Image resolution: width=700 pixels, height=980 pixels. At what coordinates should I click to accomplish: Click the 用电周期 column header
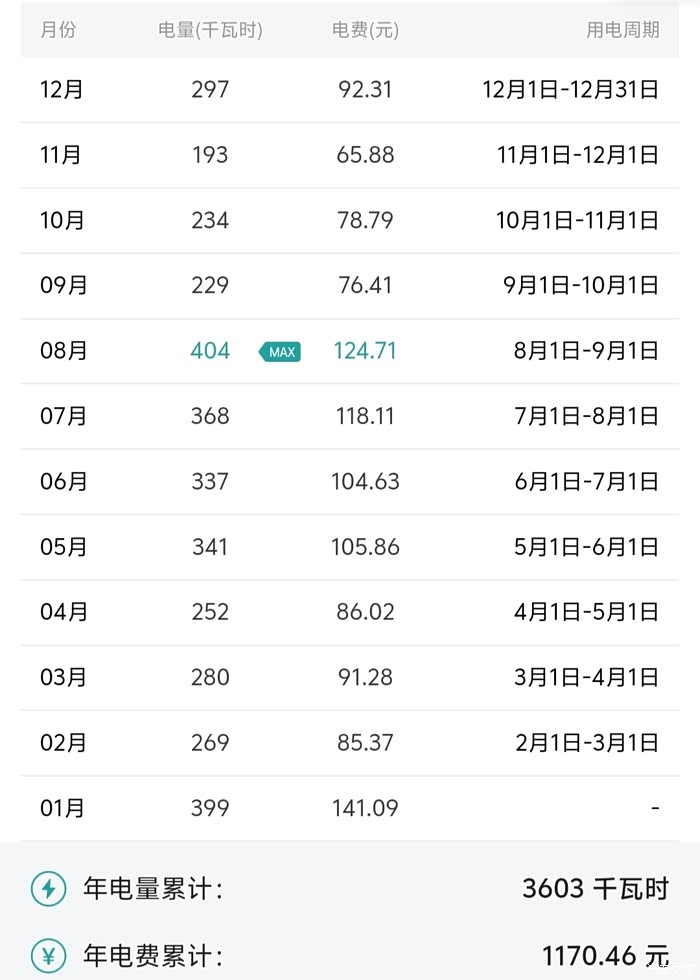(x=622, y=30)
